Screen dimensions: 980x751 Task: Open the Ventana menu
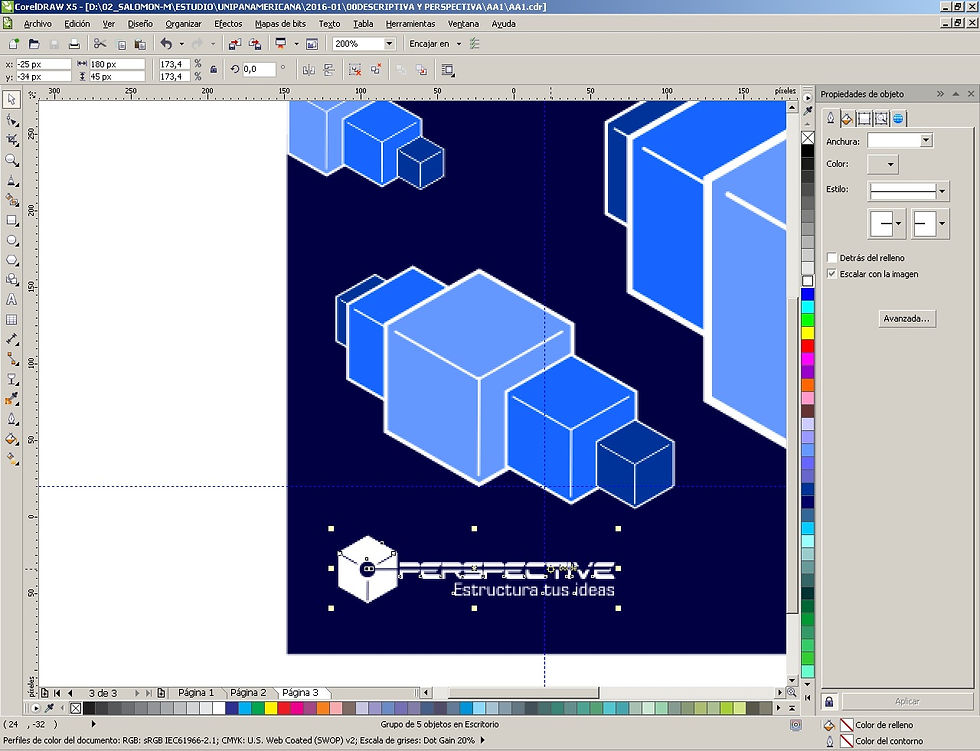click(463, 24)
